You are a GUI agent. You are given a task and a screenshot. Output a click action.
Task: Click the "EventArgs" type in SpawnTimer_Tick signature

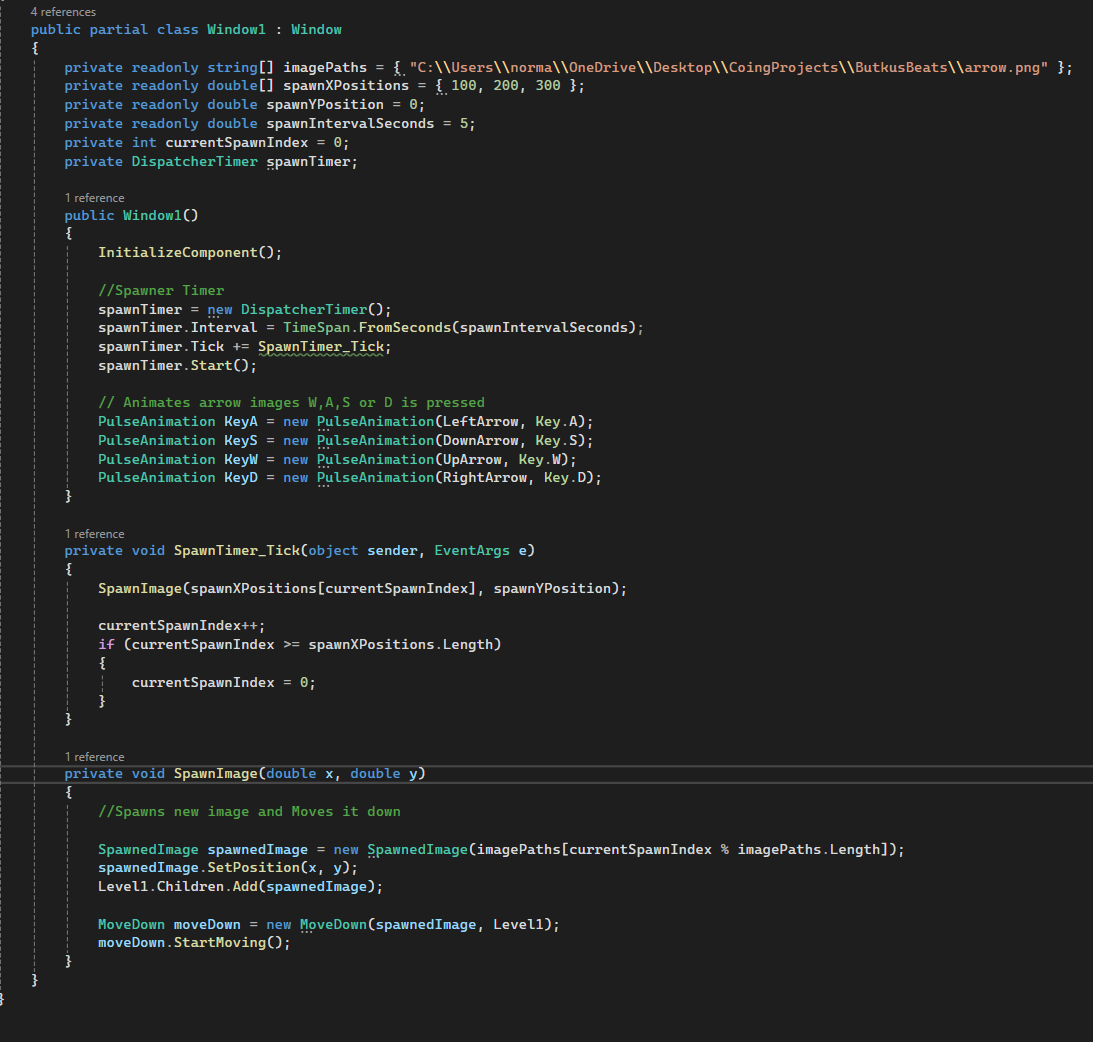(x=472, y=551)
